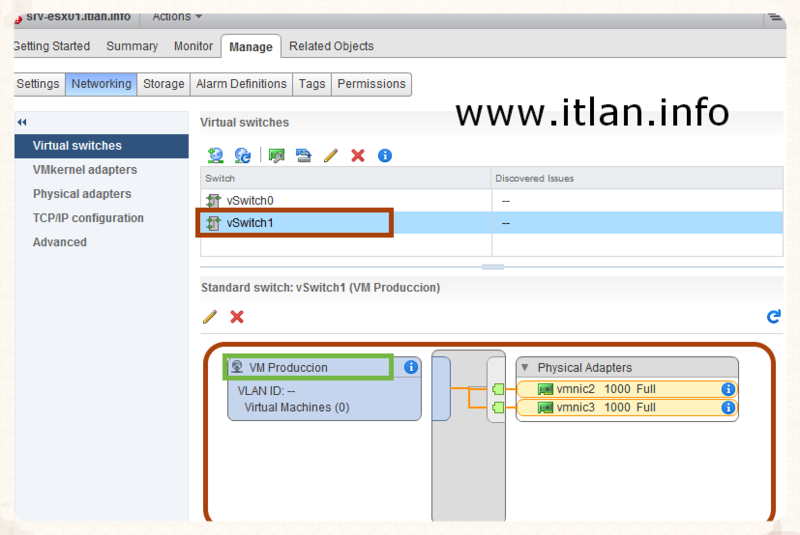
Task: Show info for vmnic3 adapter
Action: (728, 408)
